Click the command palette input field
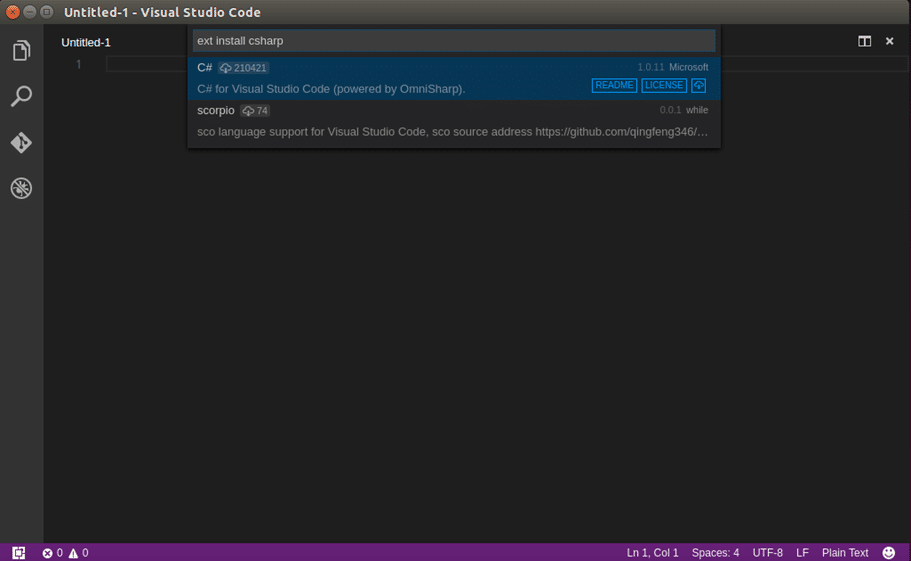Screen dimensions: 911x561 (x=454, y=41)
